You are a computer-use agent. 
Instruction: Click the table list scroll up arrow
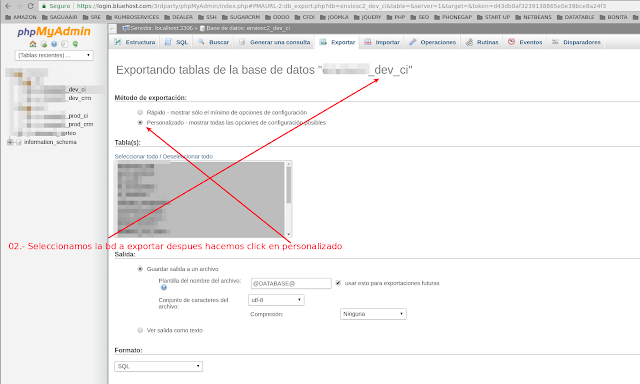click(x=289, y=164)
